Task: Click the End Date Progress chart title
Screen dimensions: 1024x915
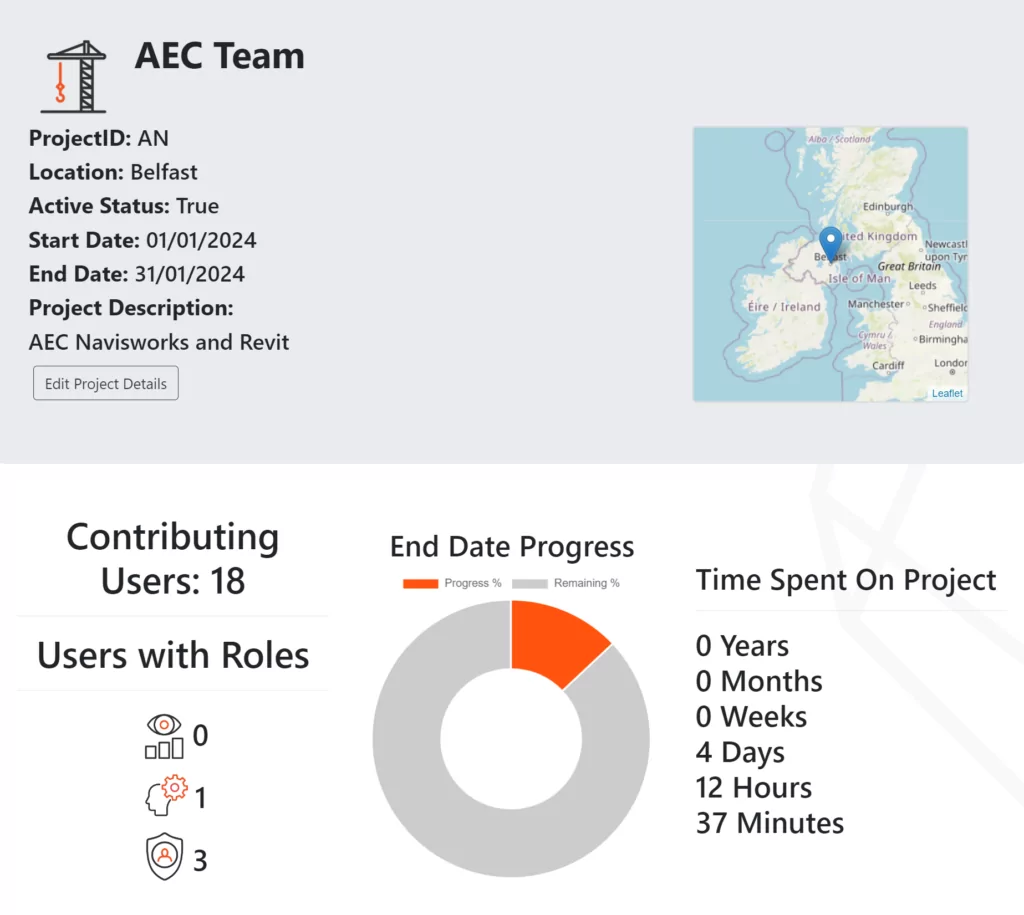Action: tap(512, 547)
